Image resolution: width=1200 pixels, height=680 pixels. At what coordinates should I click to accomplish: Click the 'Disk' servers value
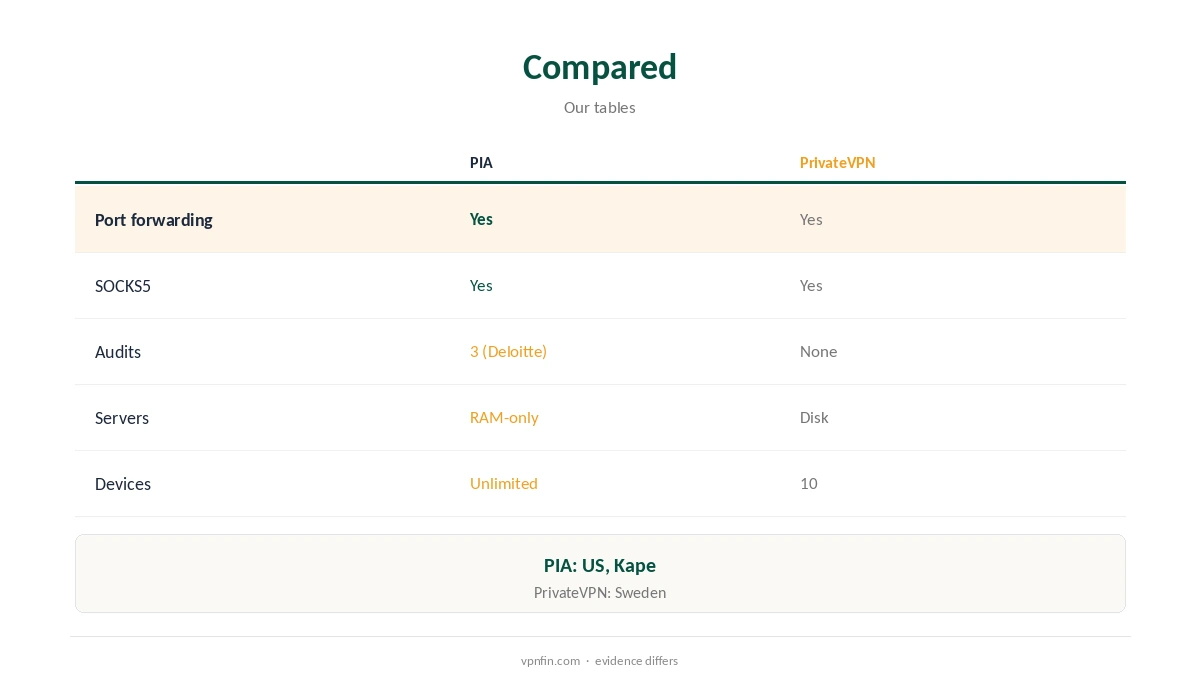click(814, 417)
